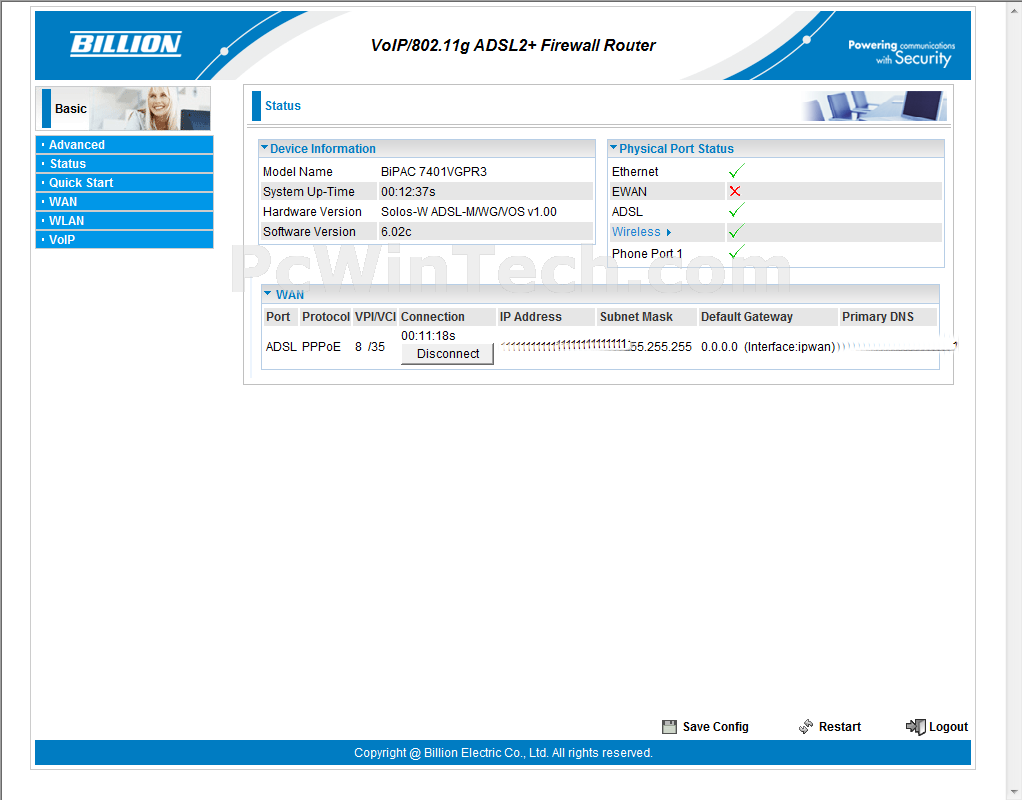Click the model name BiPAC 7401VGPR3
This screenshot has height=800, width=1022.
[x=434, y=171]
